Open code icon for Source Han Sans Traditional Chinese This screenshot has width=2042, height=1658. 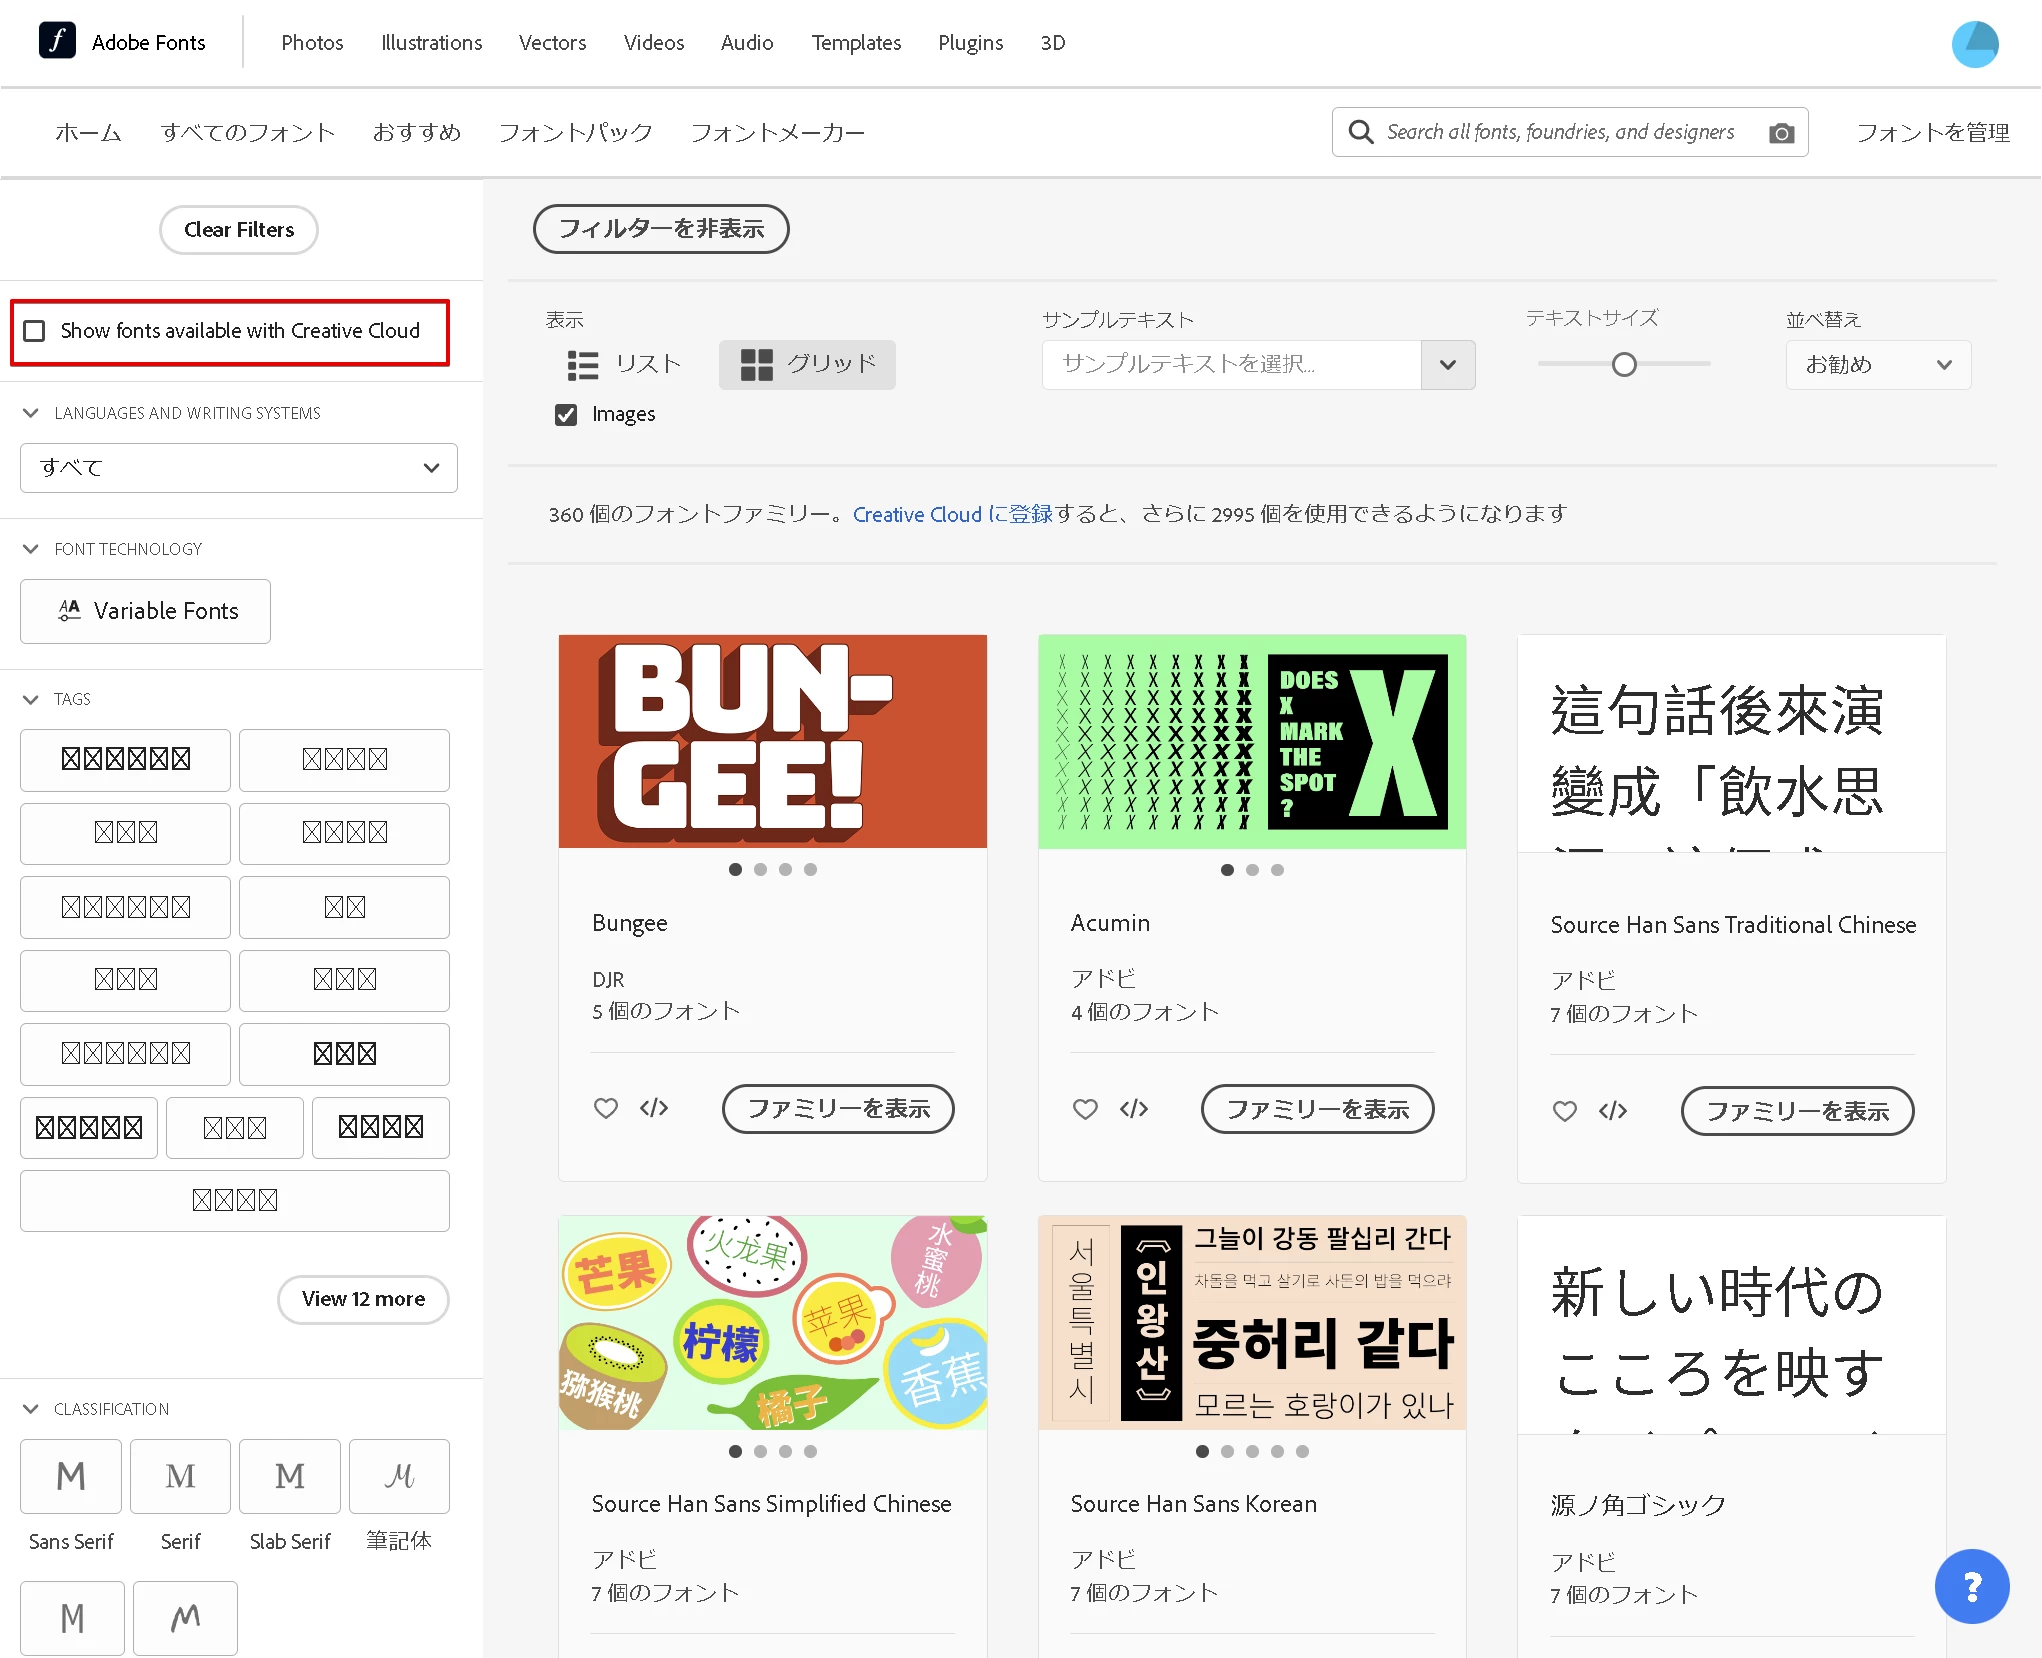click(x=1613, y=1111)
